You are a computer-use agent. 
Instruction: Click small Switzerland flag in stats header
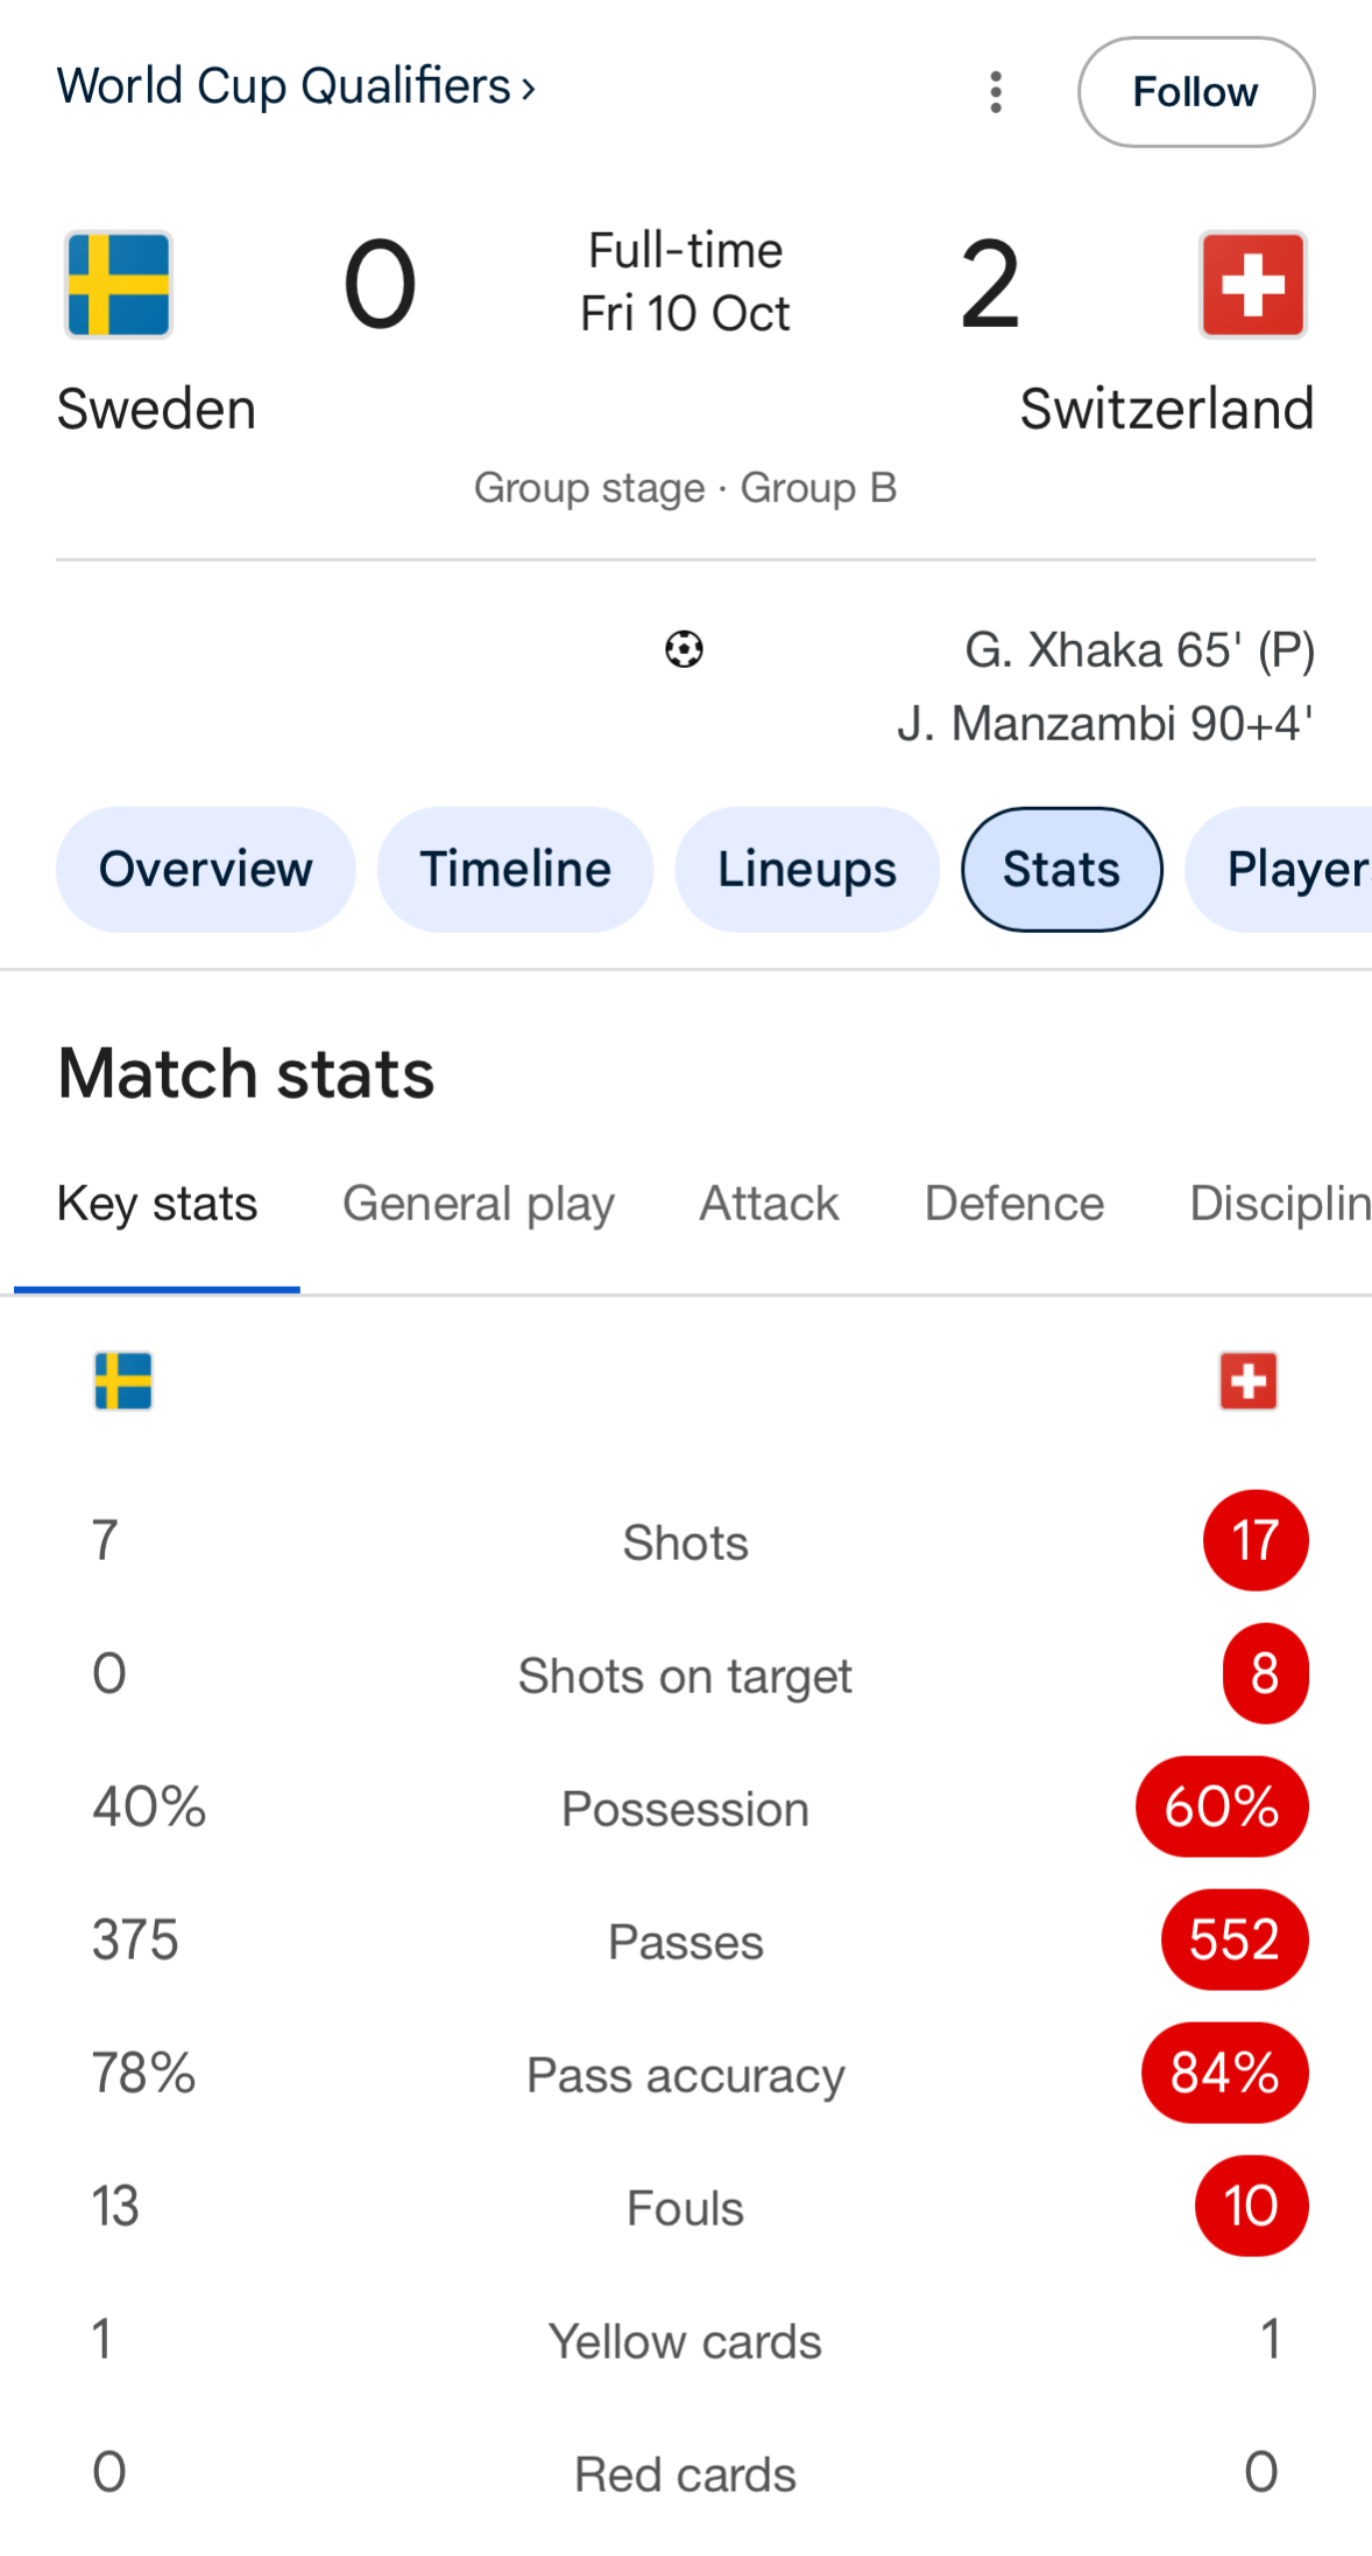[x=1247, y=1381]
